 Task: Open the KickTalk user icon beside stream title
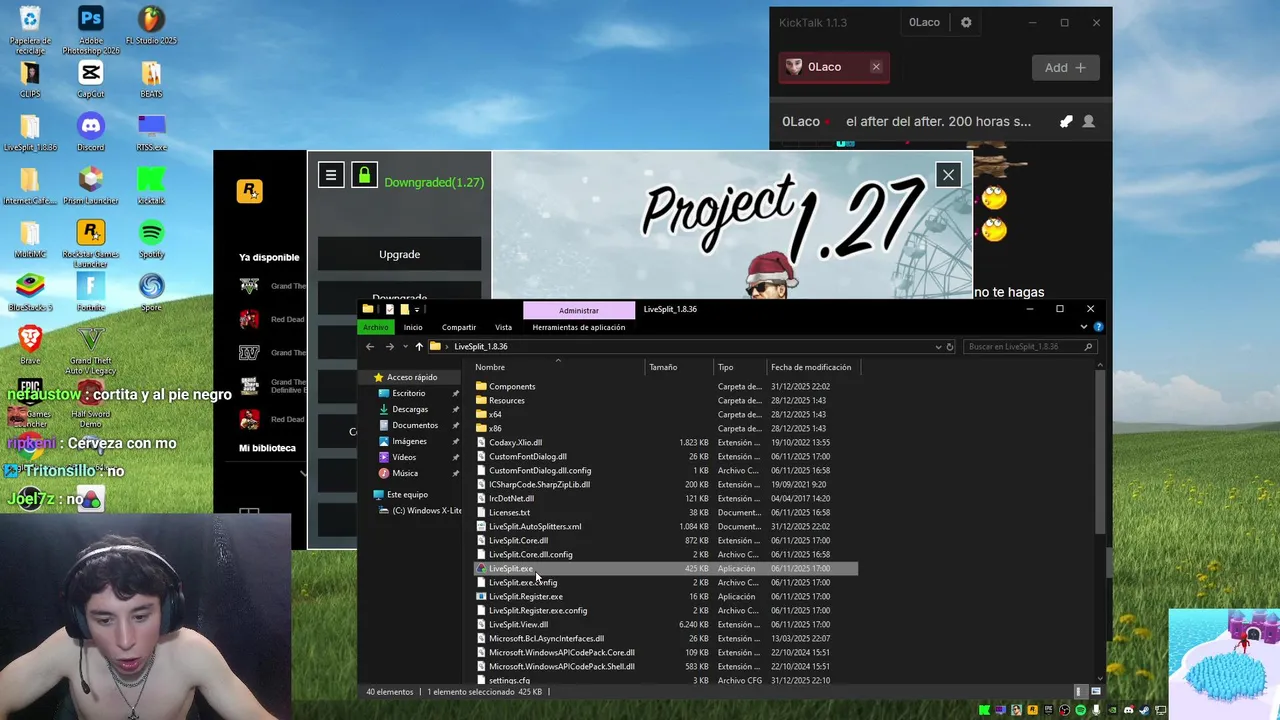coord(1089,122)
